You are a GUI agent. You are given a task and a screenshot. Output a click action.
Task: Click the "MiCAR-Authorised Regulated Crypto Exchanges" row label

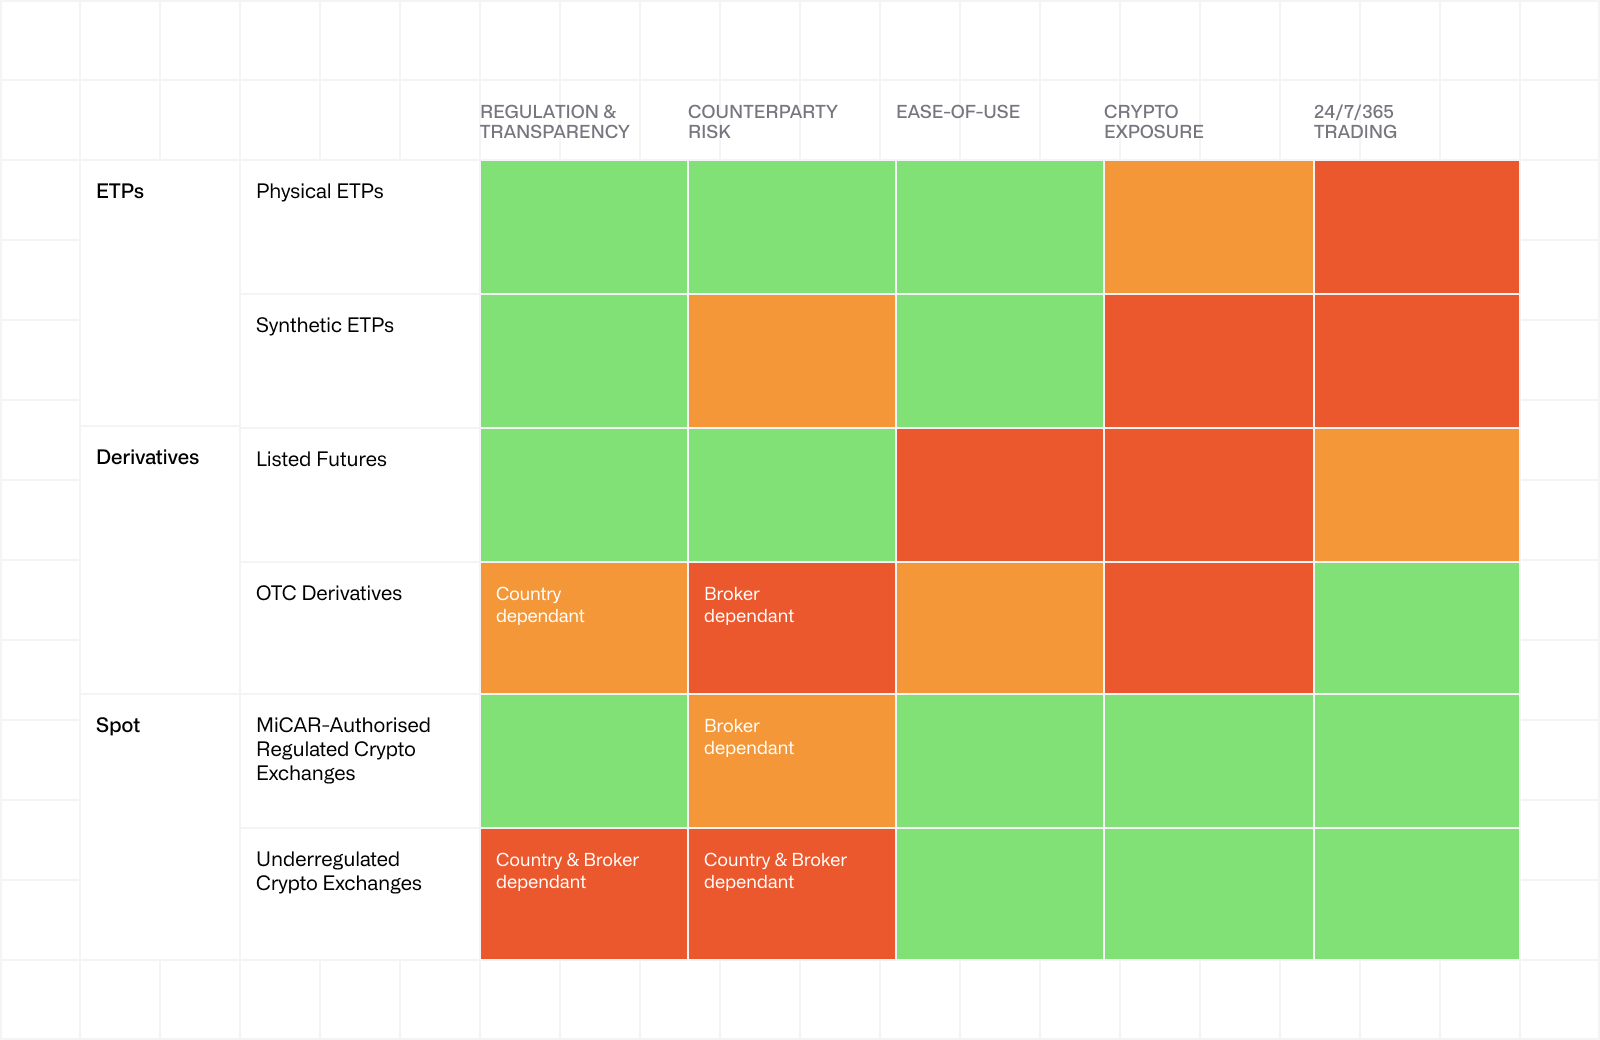(343, 749)
